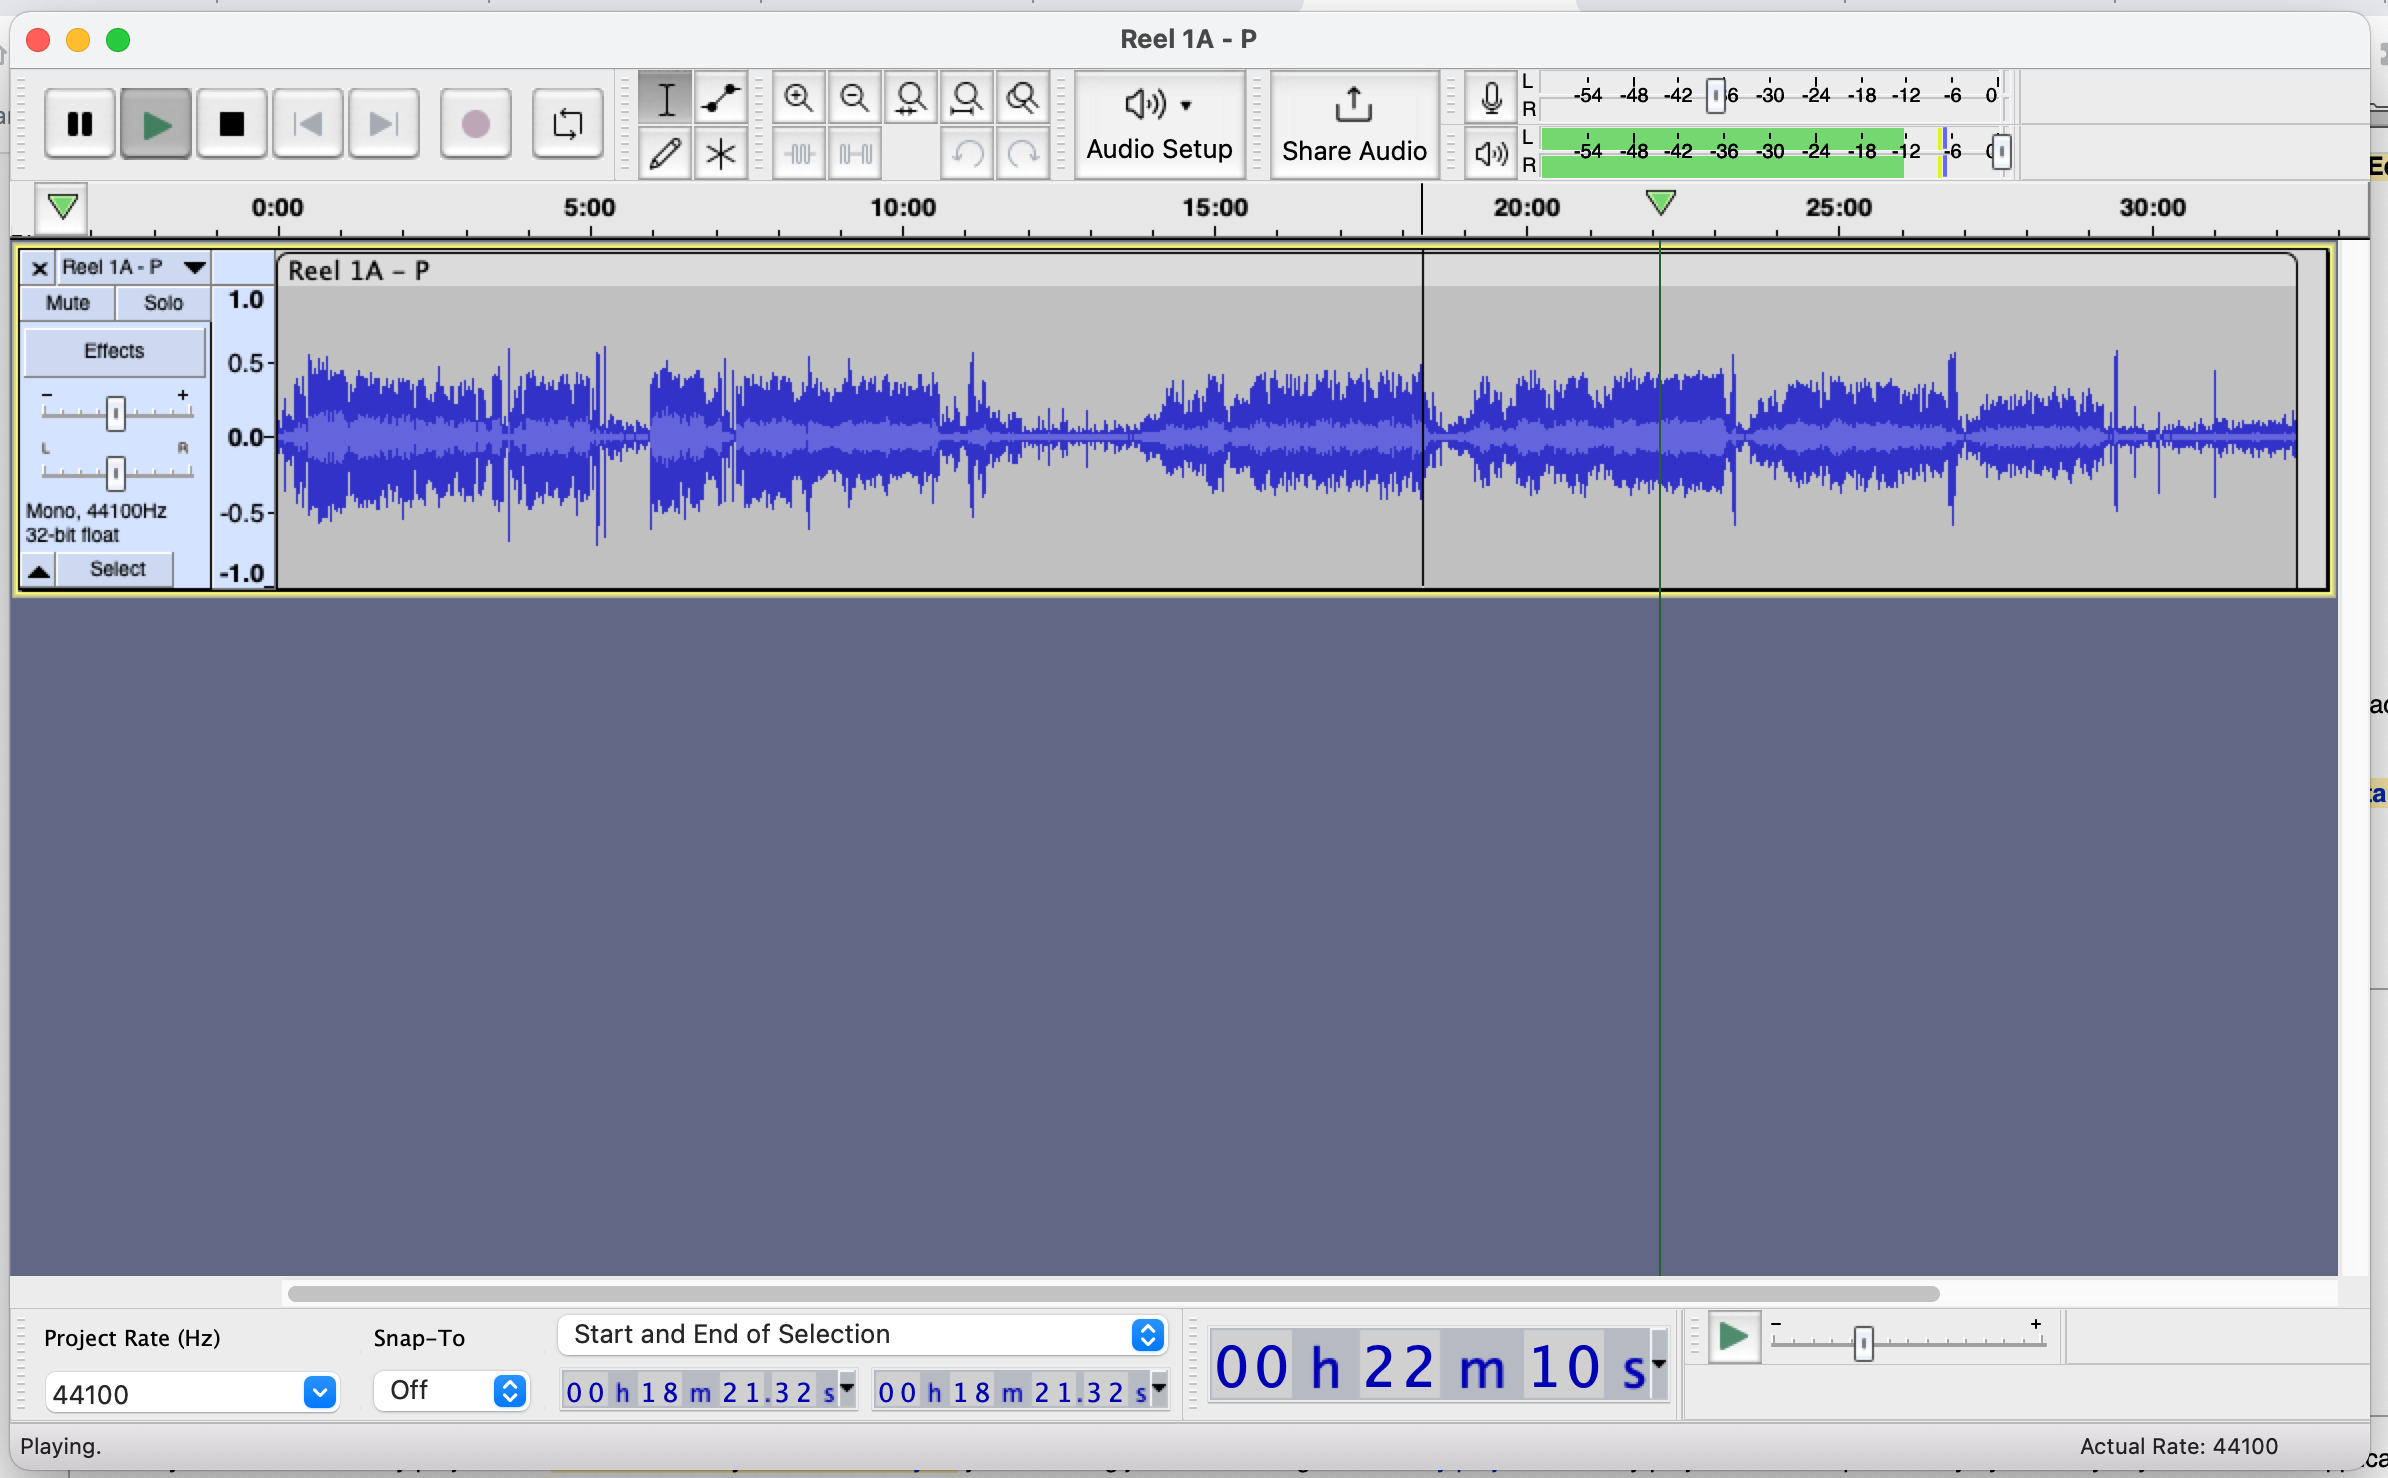Select the Draw pencil tool

pyautogui.click(x=665, y=153)
